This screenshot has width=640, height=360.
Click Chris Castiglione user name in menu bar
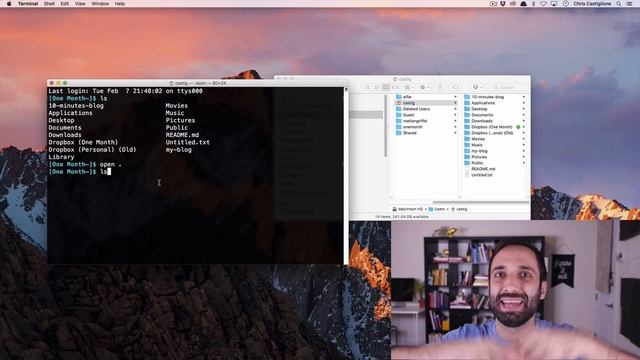(x=592, y=4)
